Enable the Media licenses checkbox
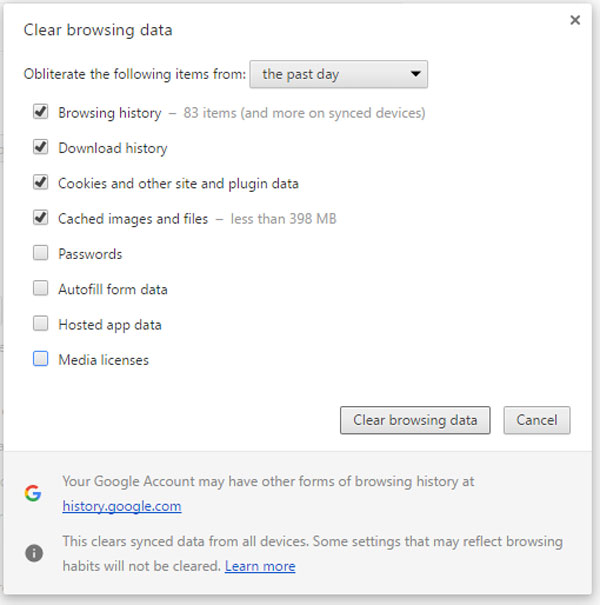This screenshot has width=600, height=605. click(x=41, y=359)
